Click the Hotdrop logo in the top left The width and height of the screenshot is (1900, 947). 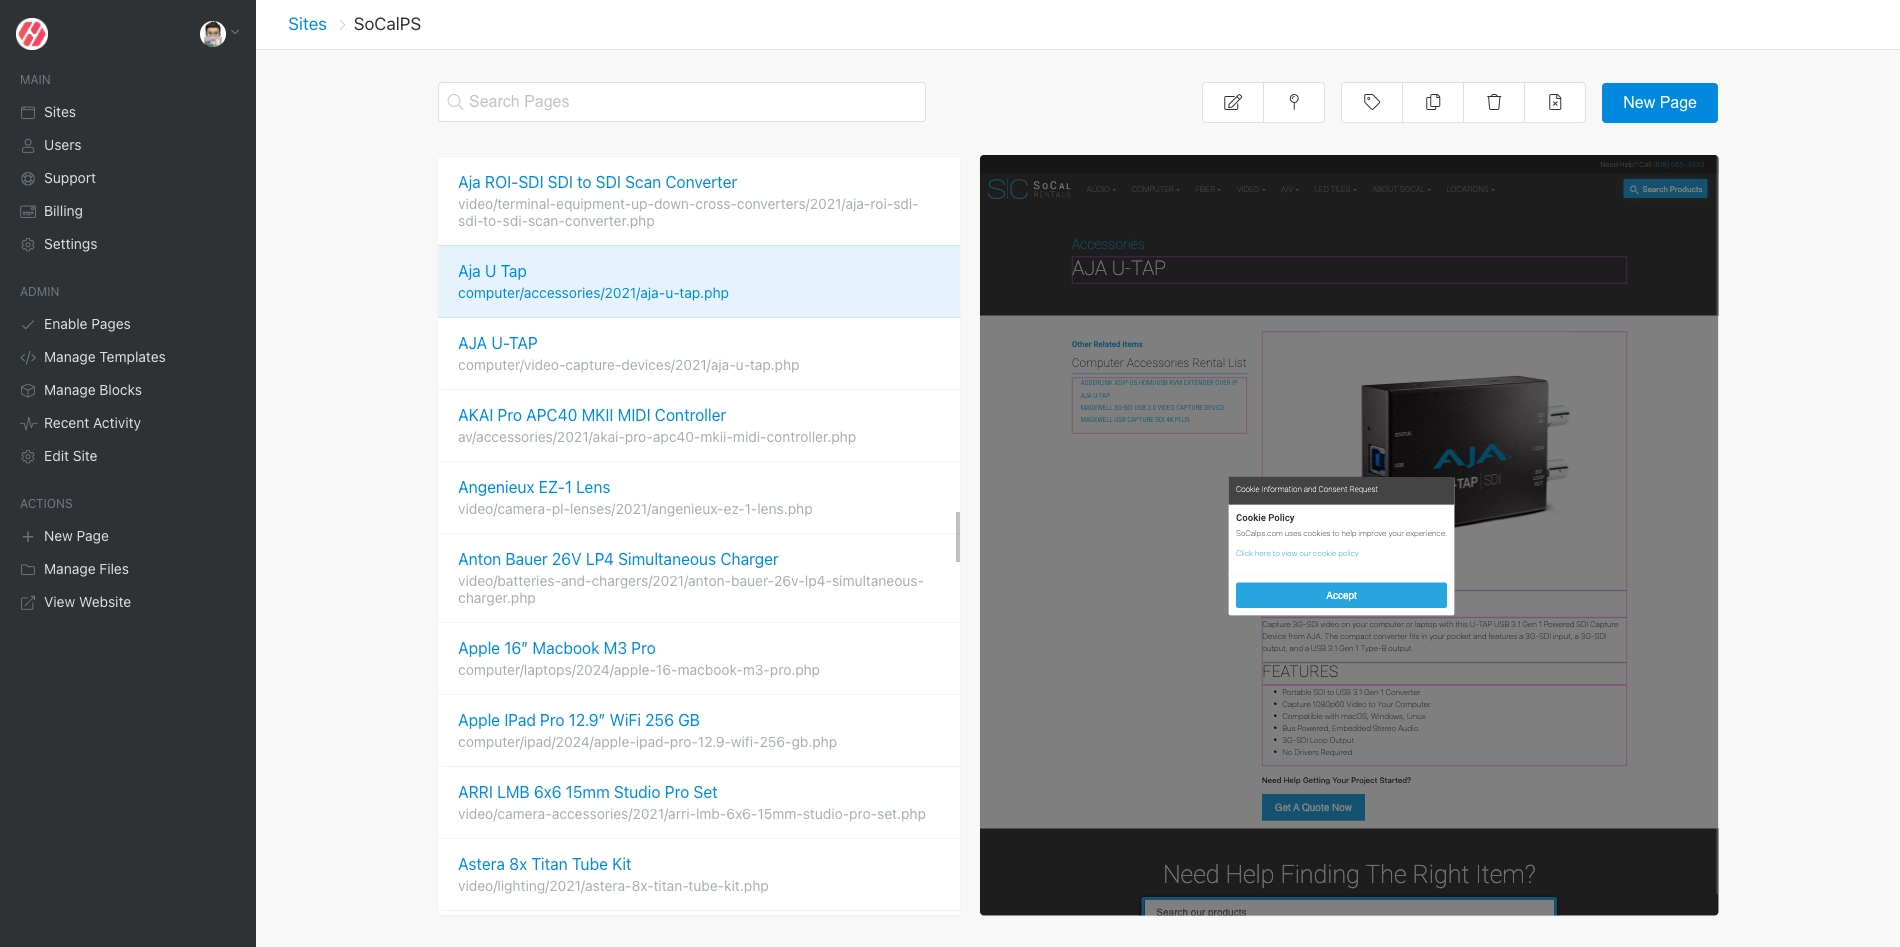point(32,33)
